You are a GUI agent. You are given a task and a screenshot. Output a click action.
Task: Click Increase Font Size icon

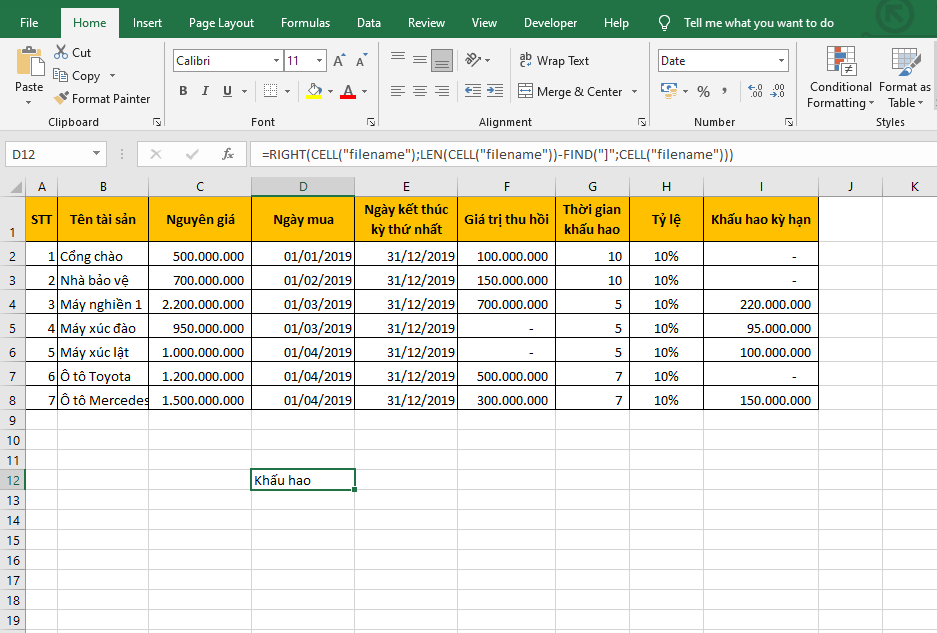[x=339, y=61]
